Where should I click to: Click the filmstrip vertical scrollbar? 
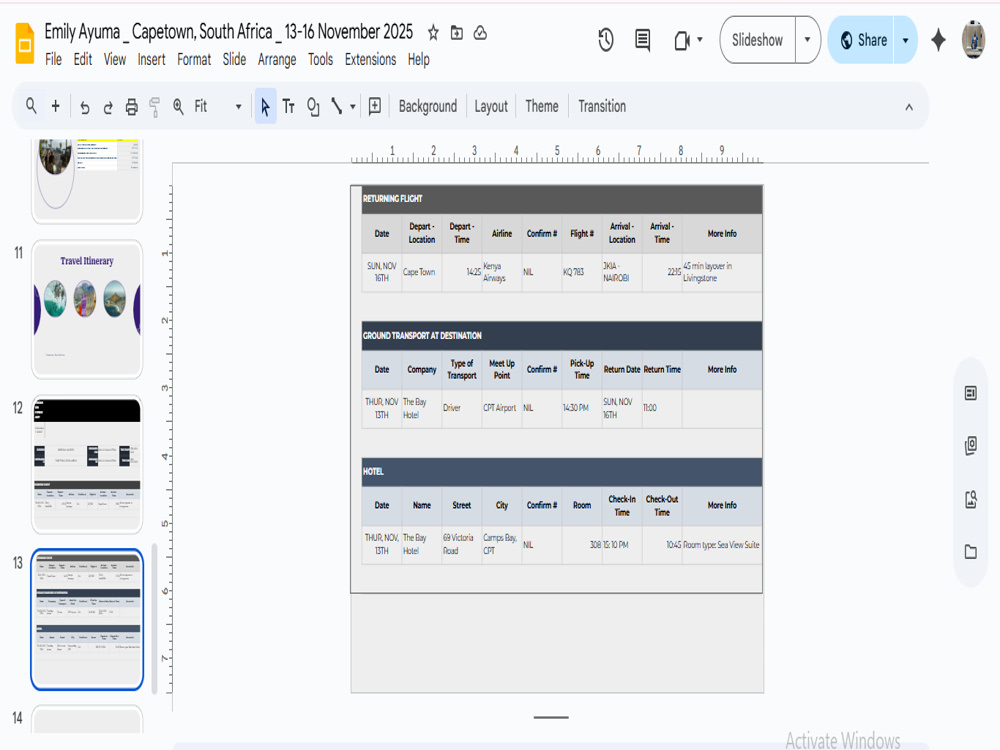[154, 619]
